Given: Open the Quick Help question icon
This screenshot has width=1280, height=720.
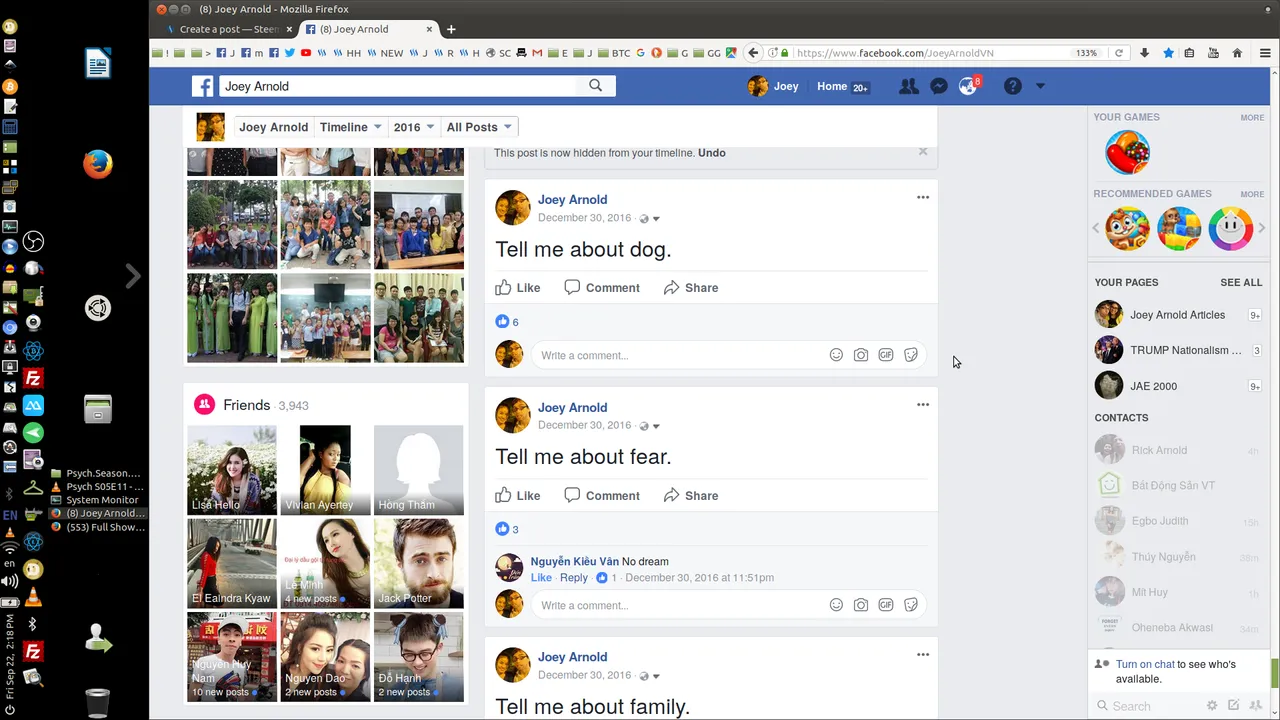Looking at the screenshot, I should tap(1013, 87).
